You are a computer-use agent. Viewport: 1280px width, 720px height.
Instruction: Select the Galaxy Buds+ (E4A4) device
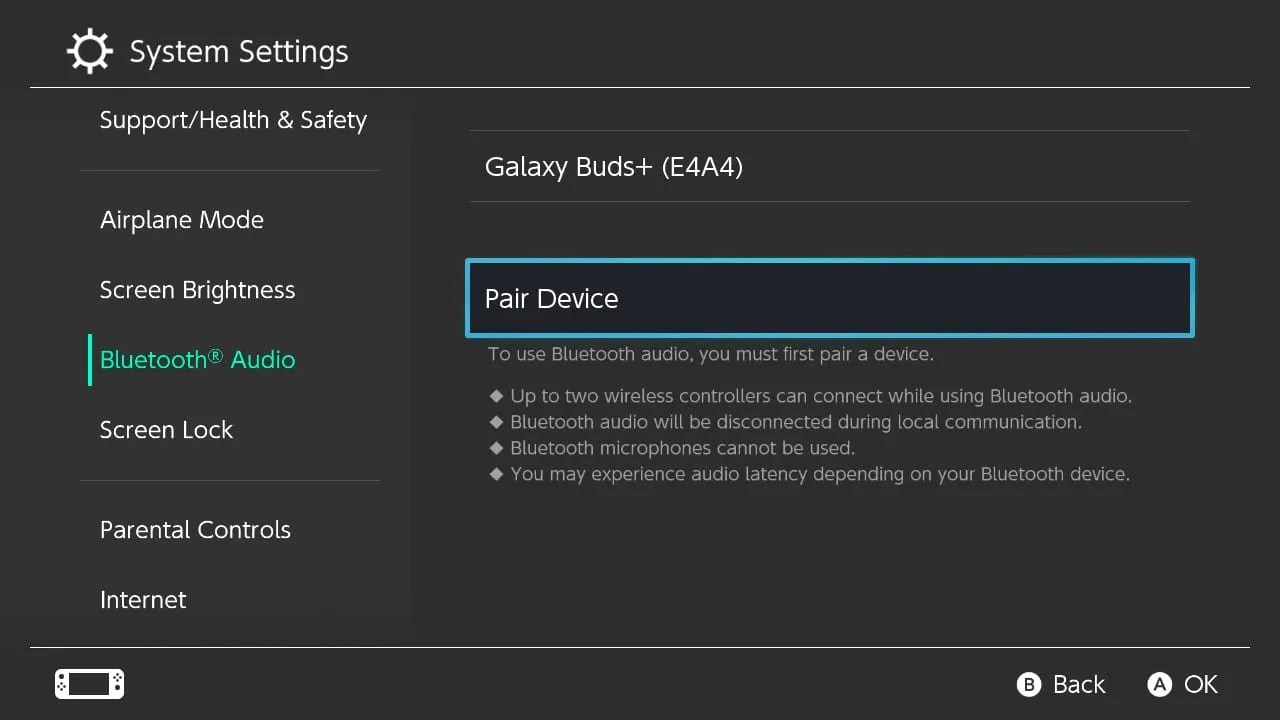pyautogui.click(x=614, y=166)
